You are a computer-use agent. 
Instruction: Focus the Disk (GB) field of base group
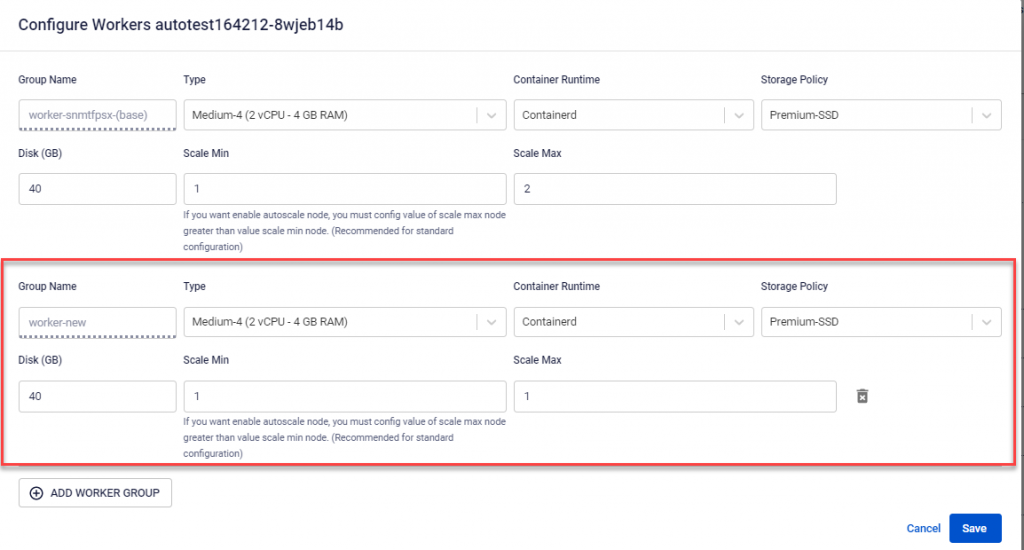97,189
